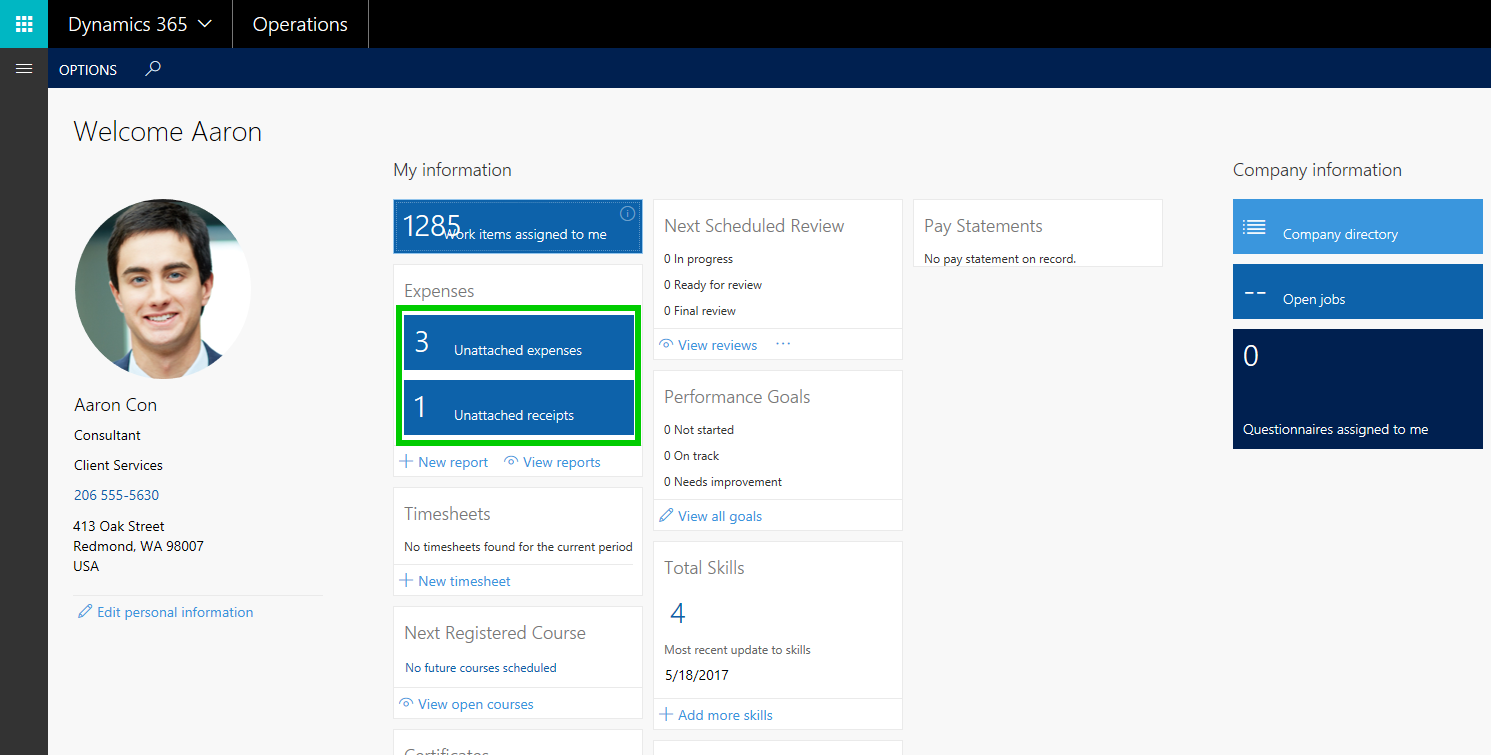Expand ellipsis menu in Next Scheduled Review
1491x755 pixels.
pyautogui.click(x=783, y=344)
